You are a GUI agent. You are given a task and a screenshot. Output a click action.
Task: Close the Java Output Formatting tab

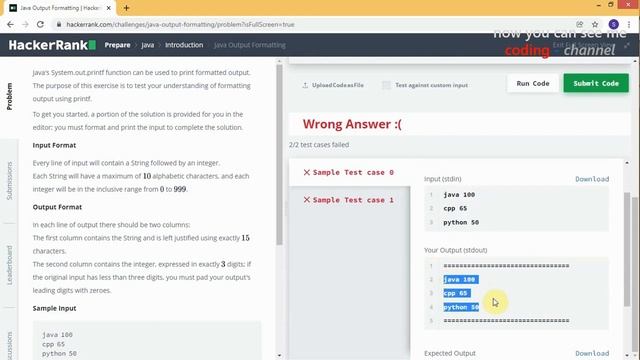pyautogui.click(x=109, y=8)
